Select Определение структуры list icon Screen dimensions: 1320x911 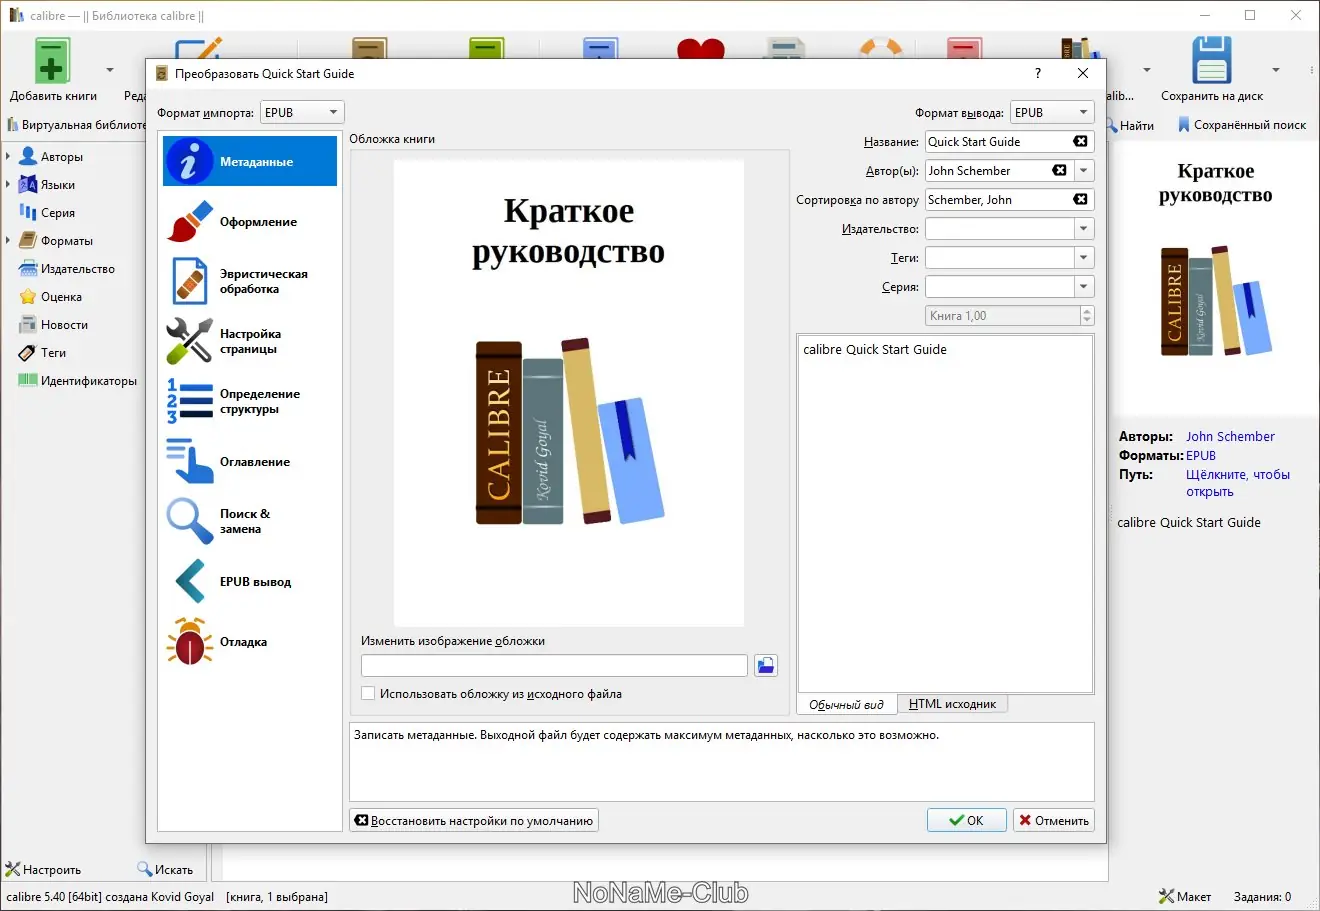coord(190,401)
